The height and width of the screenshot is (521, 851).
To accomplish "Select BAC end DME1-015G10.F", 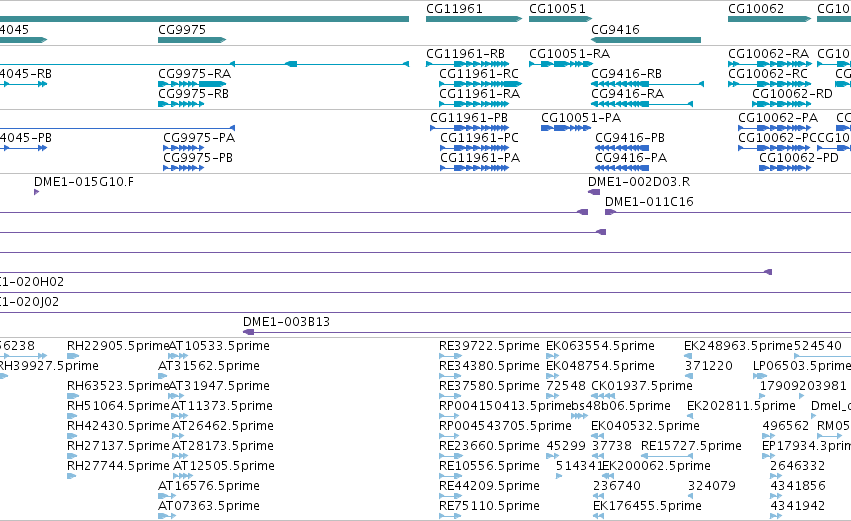I will click(x=36, y=192).
